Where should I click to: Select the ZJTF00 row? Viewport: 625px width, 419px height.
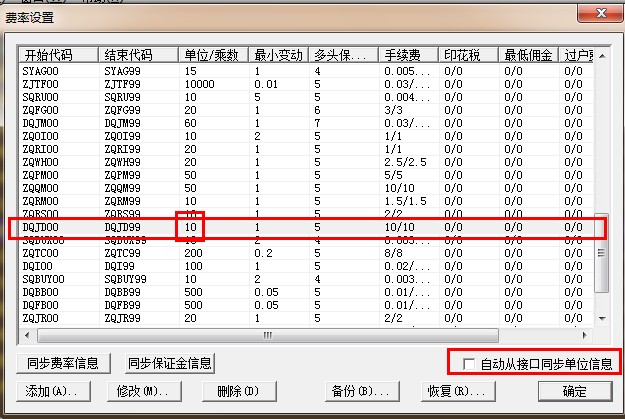[x=307, y=84]
